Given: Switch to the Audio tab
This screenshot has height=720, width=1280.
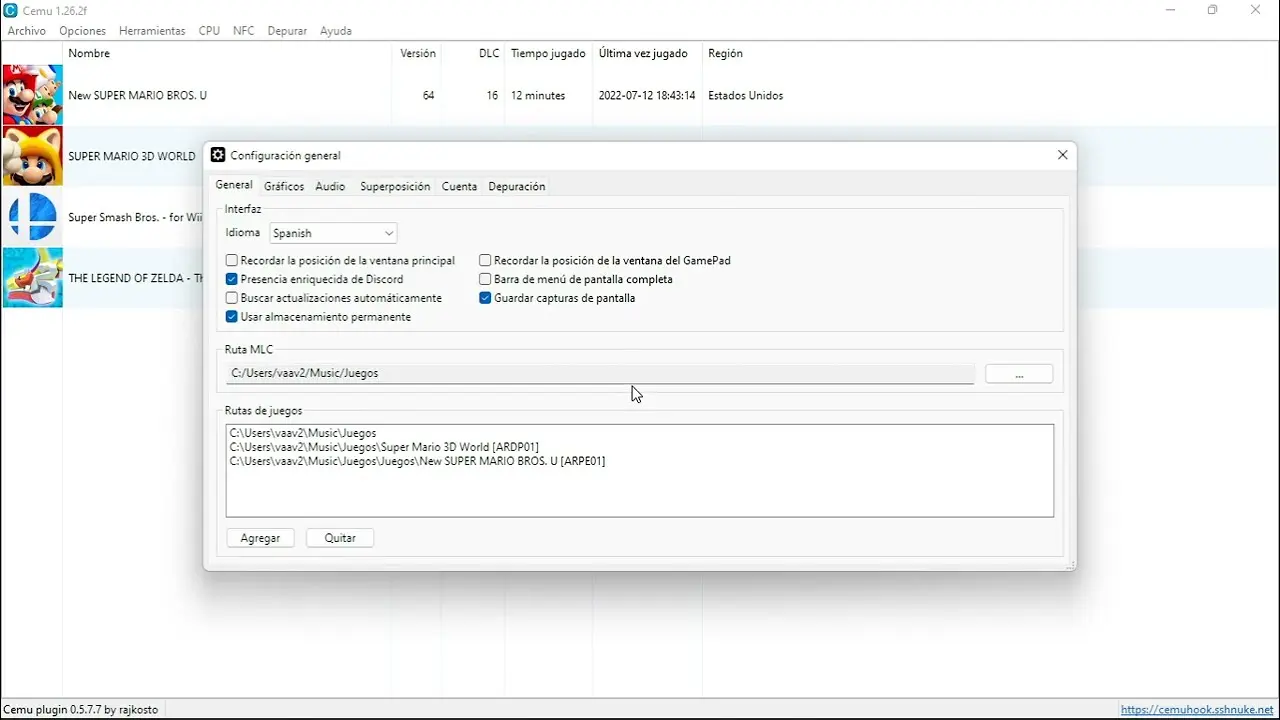Looking at the screenshot, I should pos(330,187).
